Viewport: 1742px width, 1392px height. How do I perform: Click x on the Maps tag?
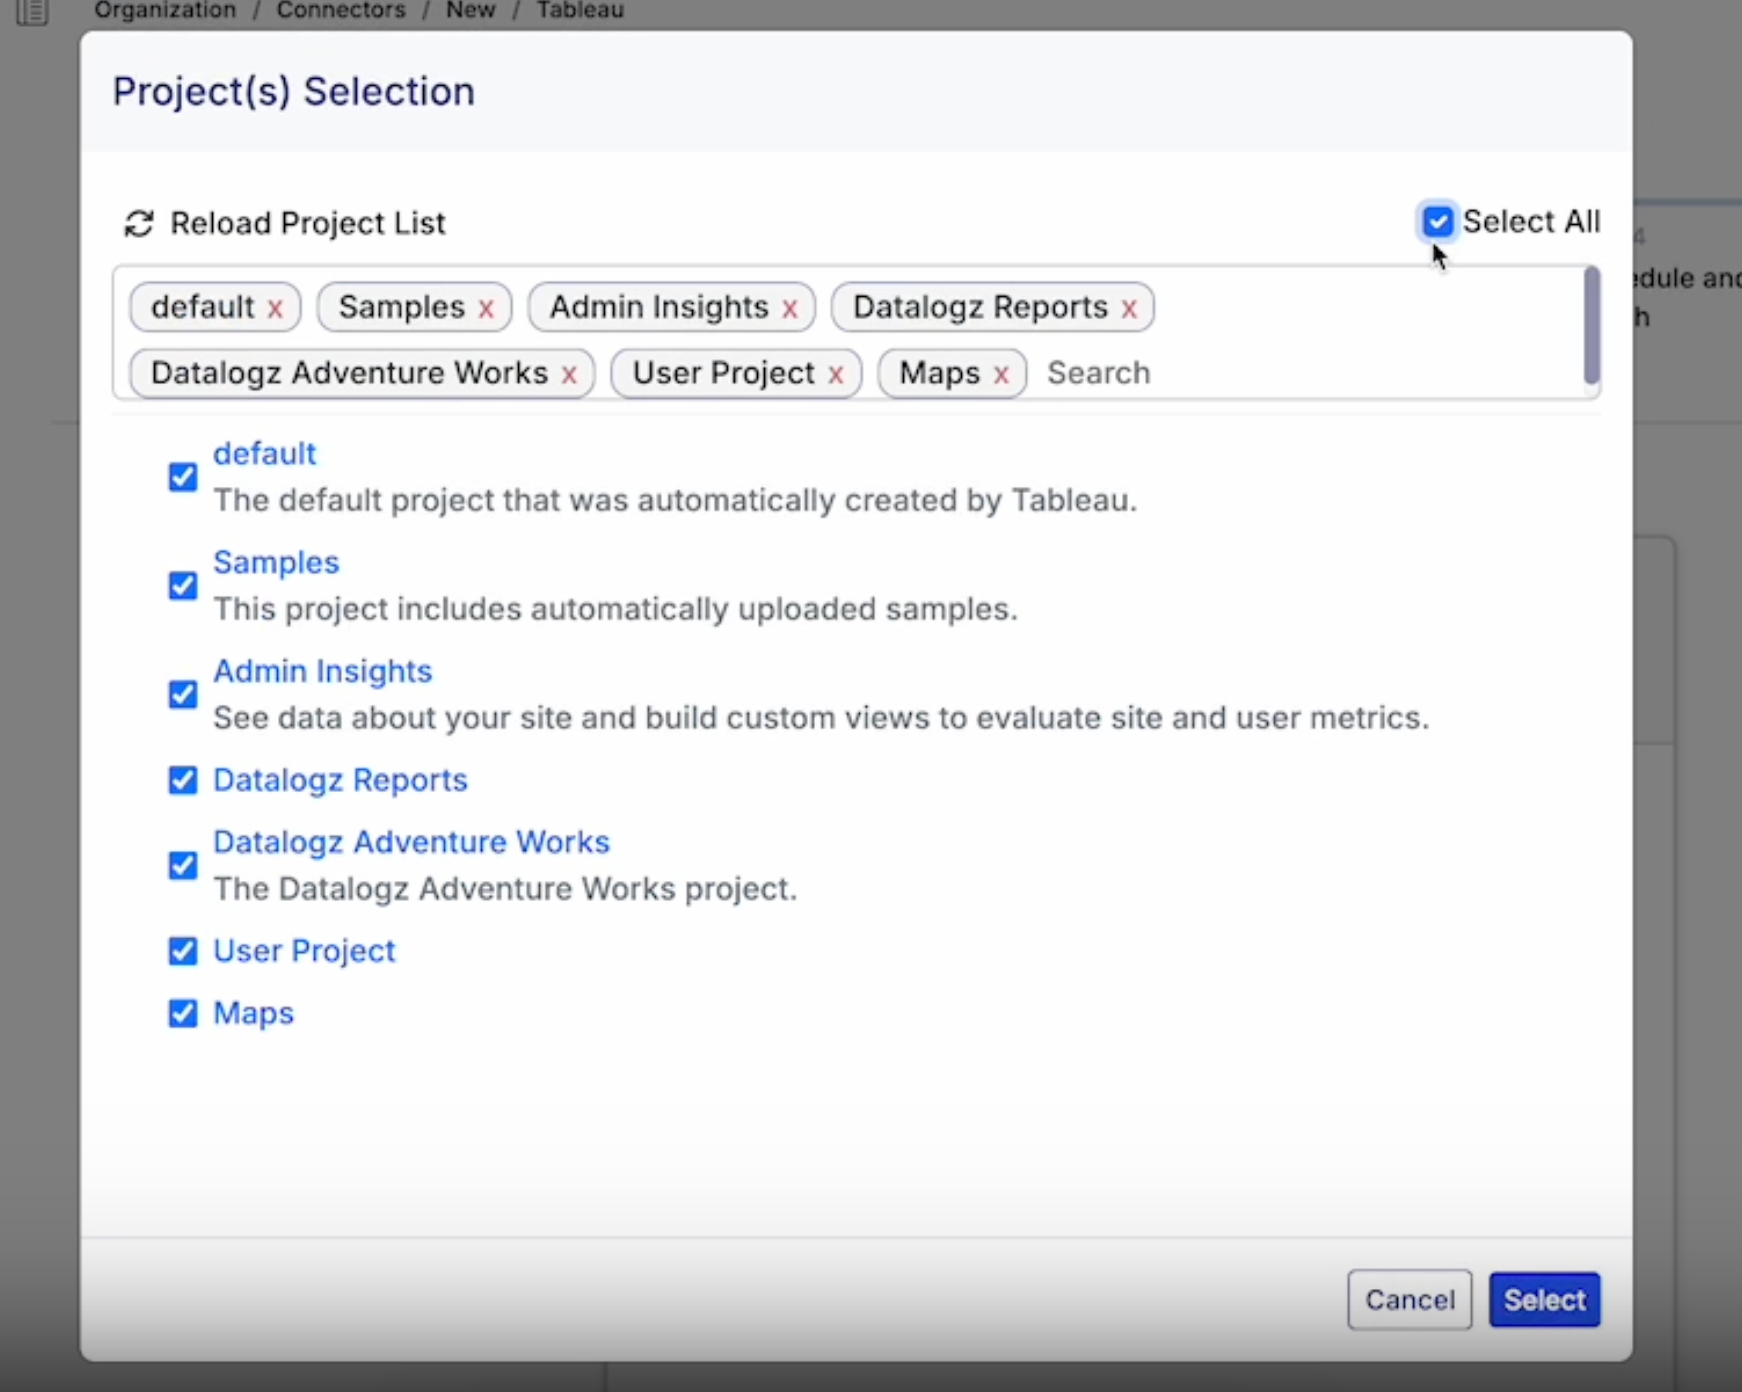[x=1001, y=374]
